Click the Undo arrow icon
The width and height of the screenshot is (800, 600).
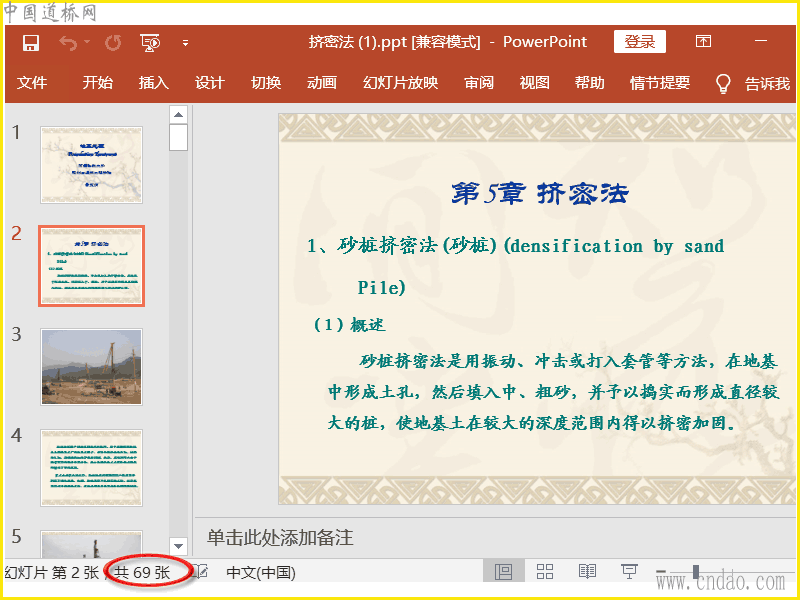pyautogui.click(x=68, y=43)
